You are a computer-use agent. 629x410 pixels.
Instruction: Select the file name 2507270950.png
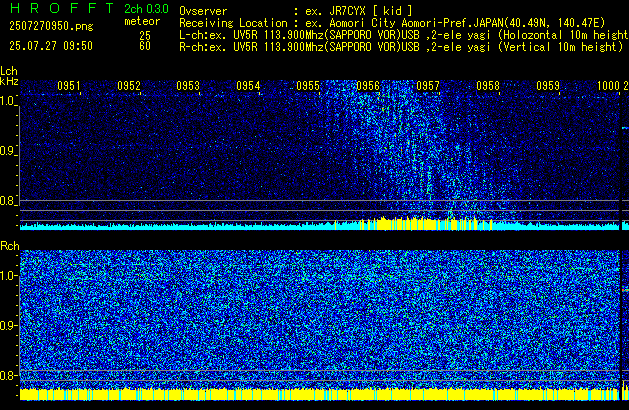[x=51, y=26]
